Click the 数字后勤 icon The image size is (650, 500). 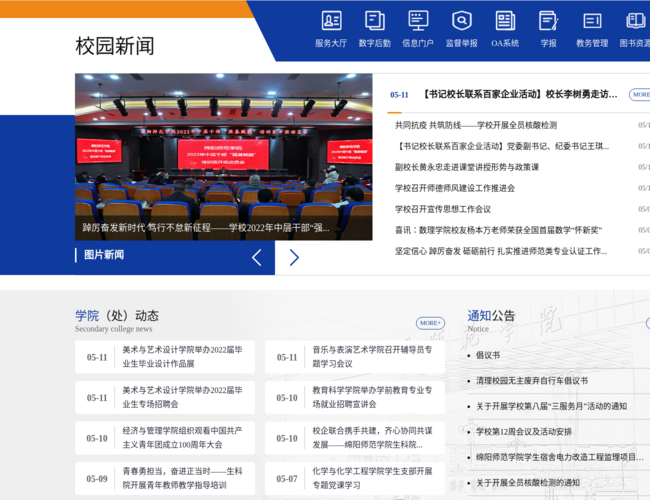[375, 28]
